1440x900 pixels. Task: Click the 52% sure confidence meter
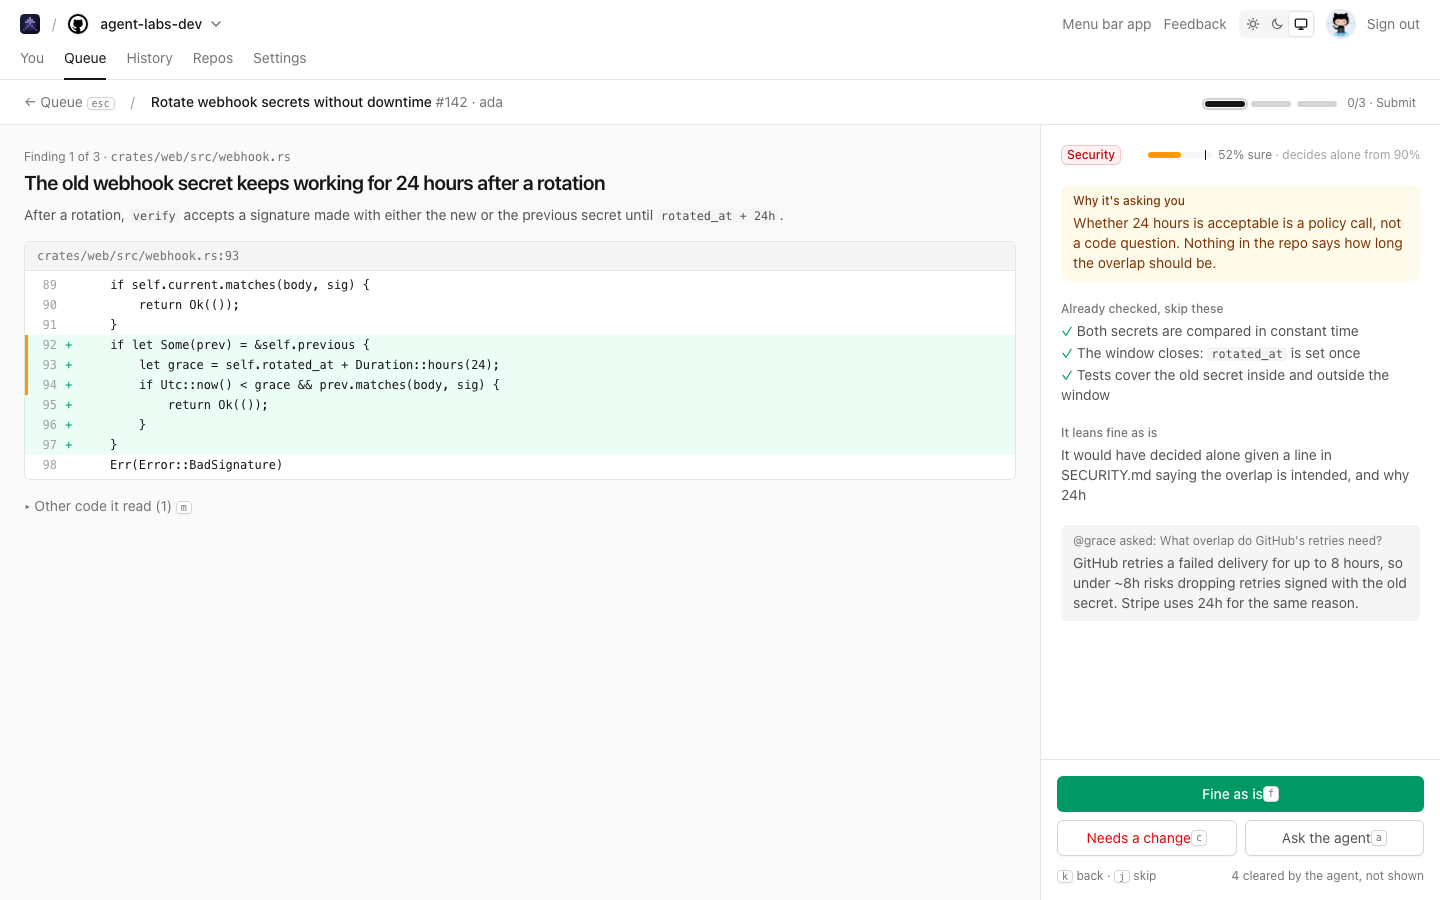(x=1177, y=155)
